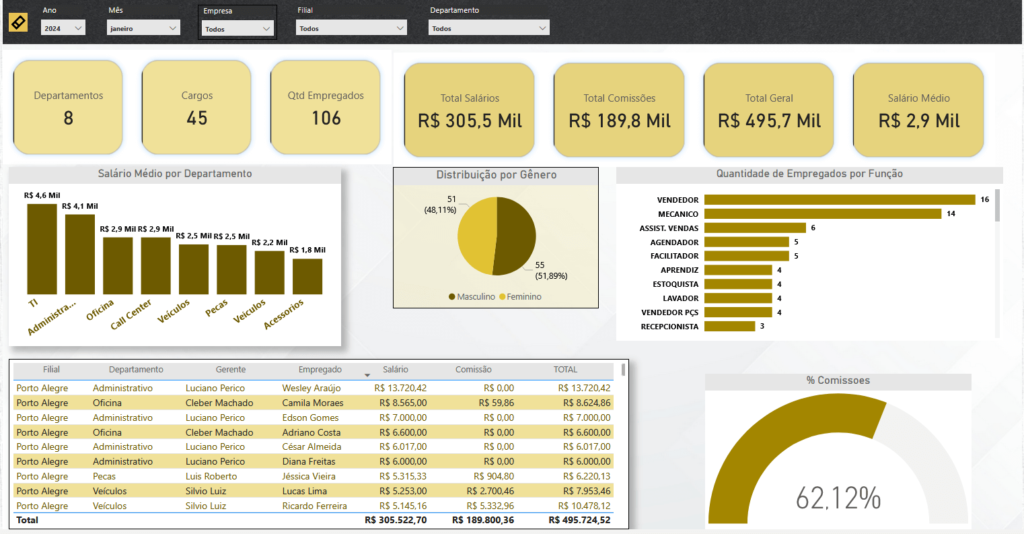This screenshot has width=1024, height=534.
Task: Select the Total Salários card
Action: 469,110
